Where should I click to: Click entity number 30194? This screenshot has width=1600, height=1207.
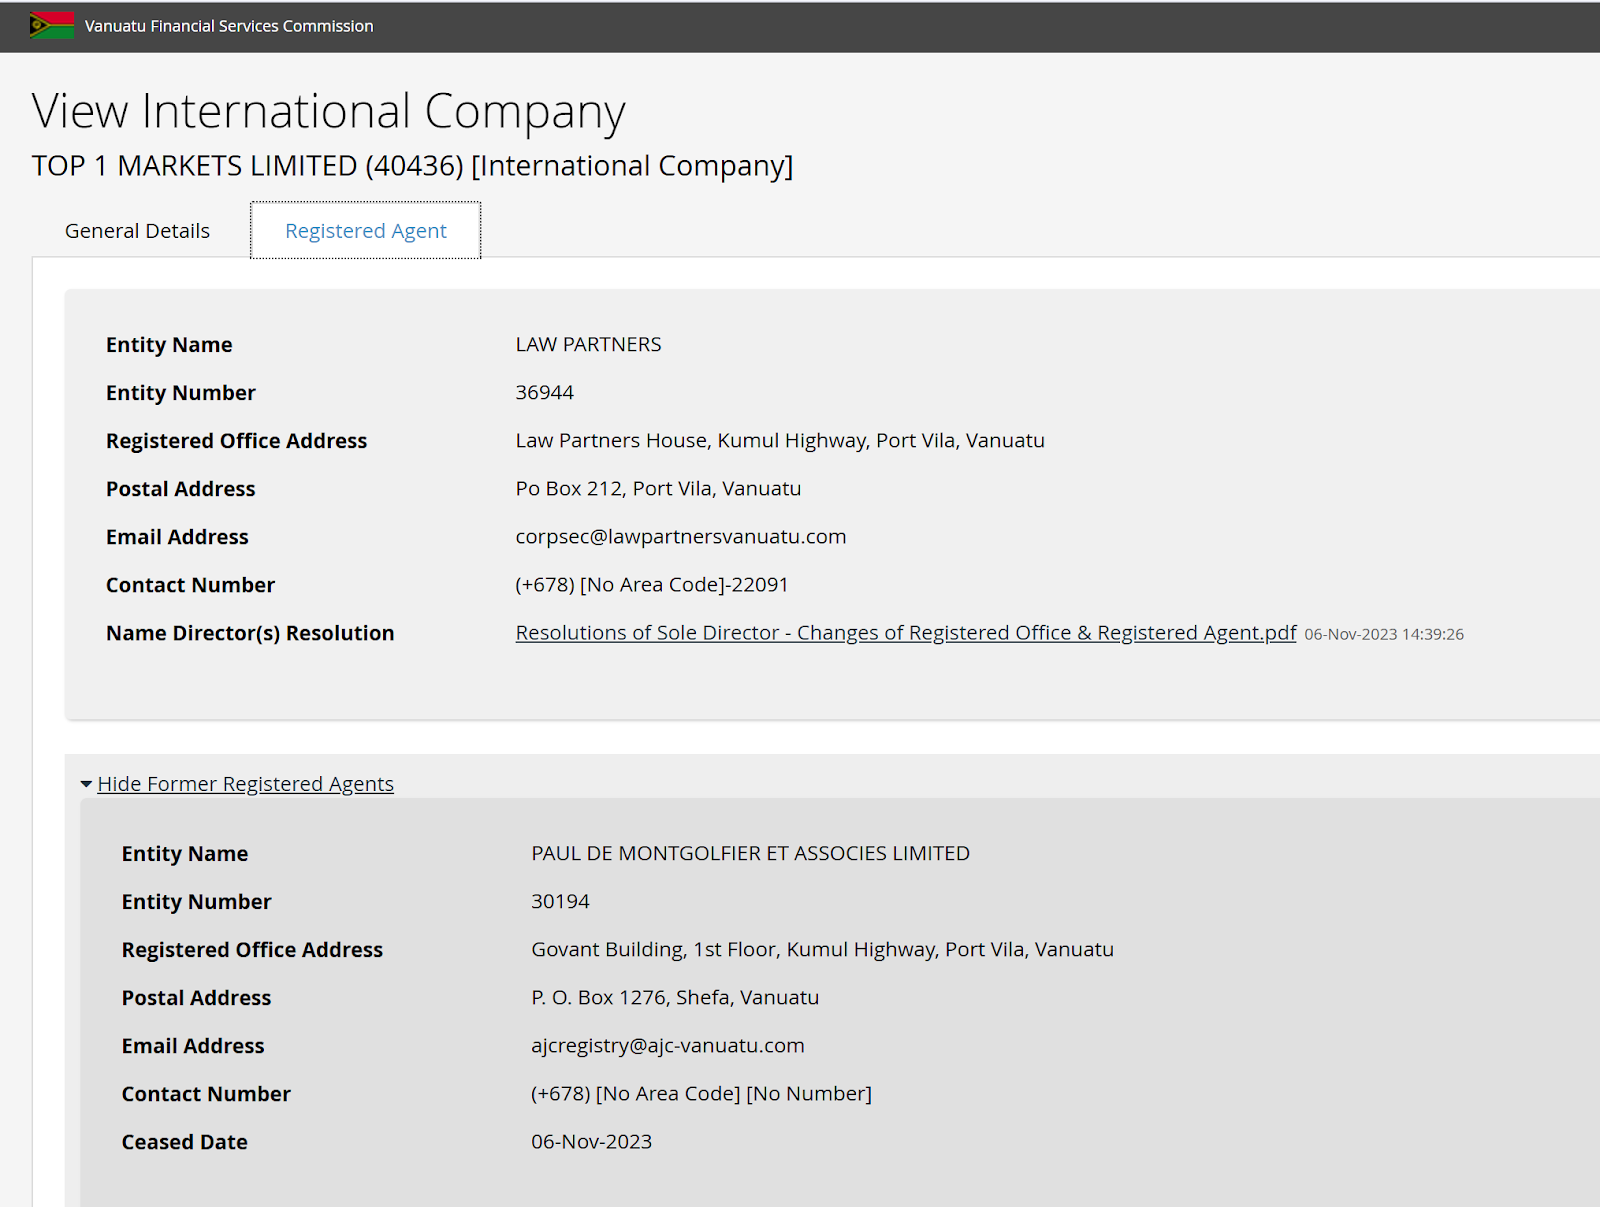point(560,901)
